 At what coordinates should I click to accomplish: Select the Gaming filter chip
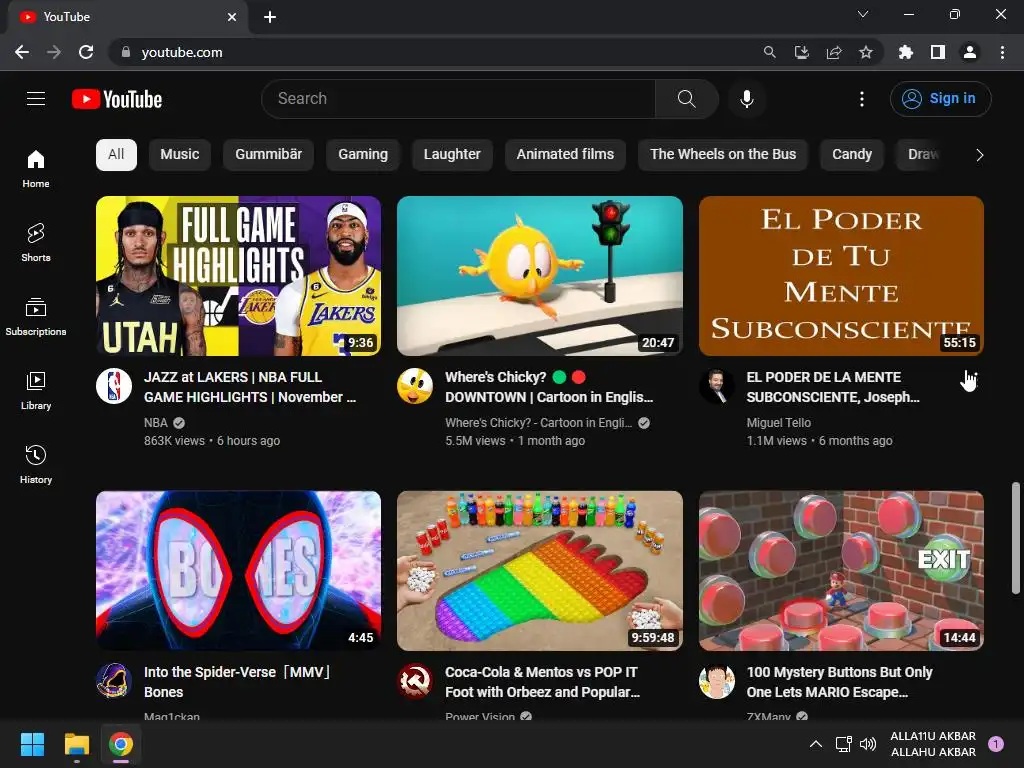[x=362, y=155]
